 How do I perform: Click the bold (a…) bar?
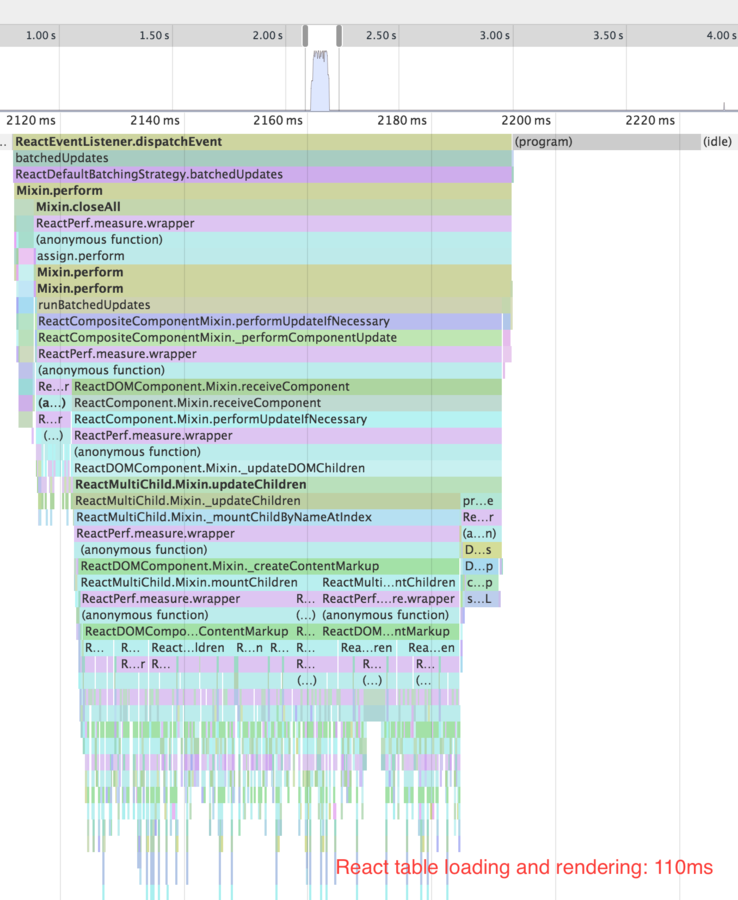pos(52,403)
